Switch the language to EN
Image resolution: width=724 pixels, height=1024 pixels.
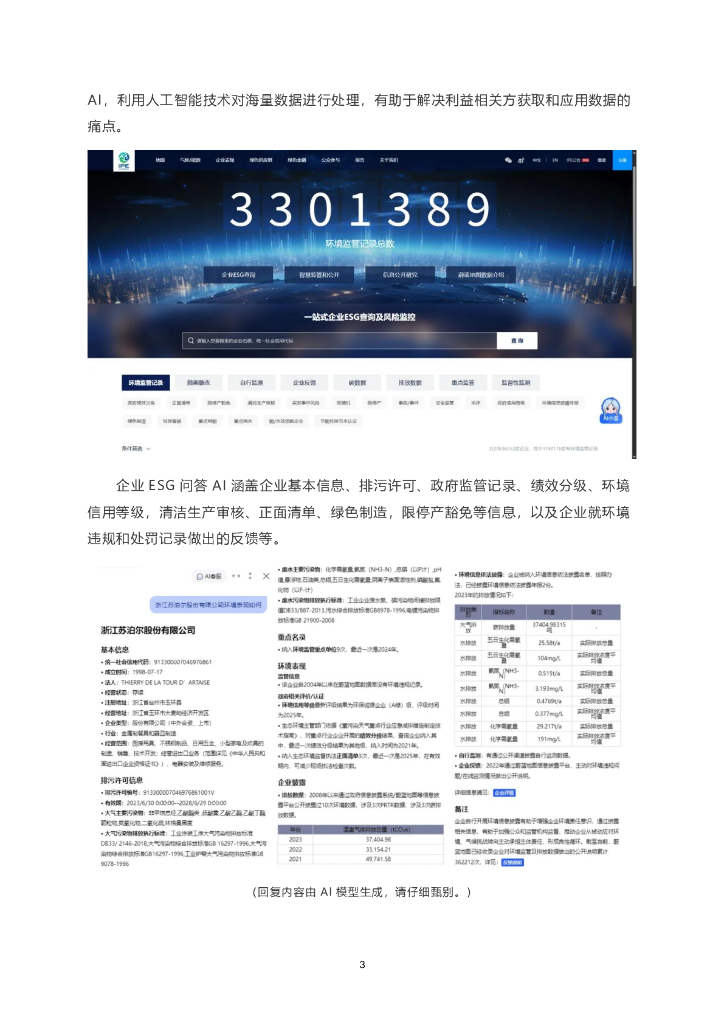(x=556, y=160)
